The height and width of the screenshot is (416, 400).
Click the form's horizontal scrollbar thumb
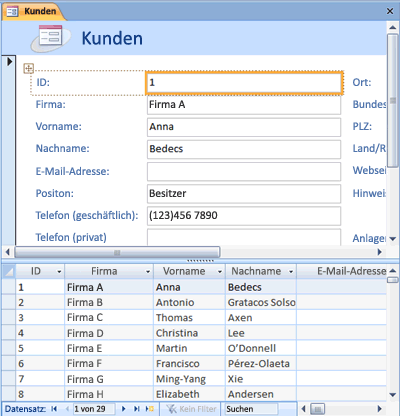(x=117, y=252)
